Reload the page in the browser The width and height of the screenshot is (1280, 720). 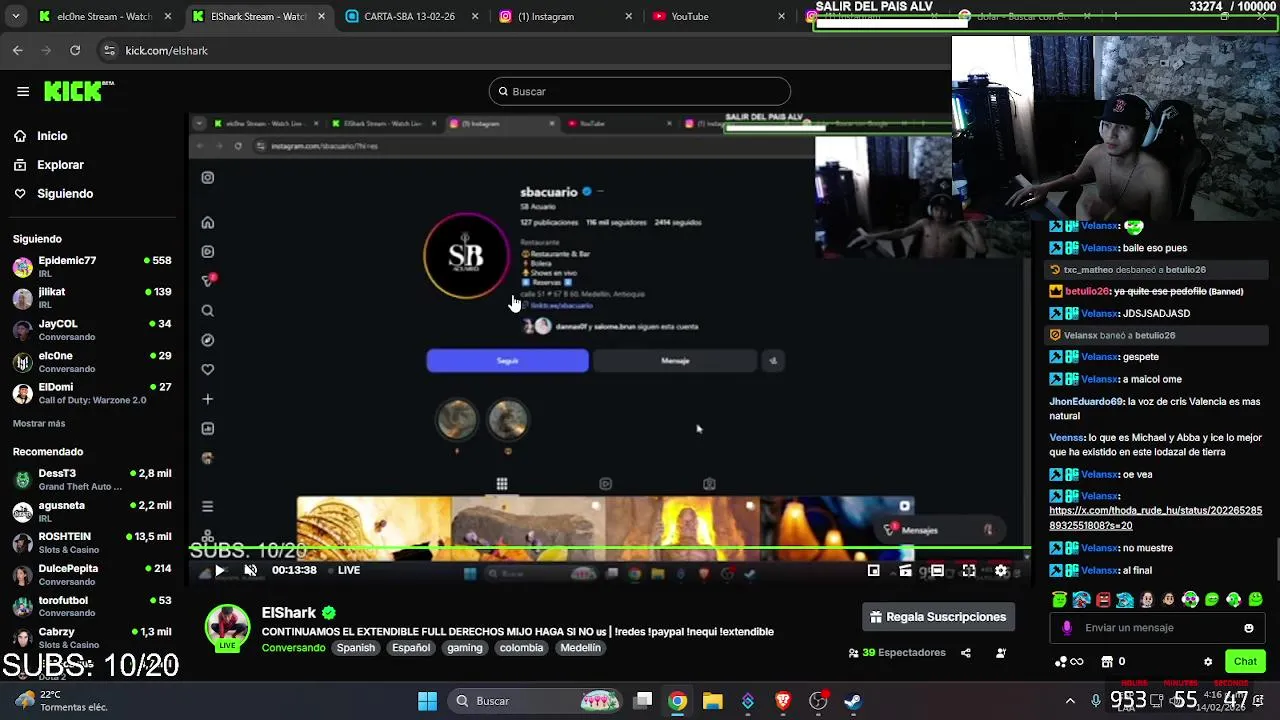(75, 50)
